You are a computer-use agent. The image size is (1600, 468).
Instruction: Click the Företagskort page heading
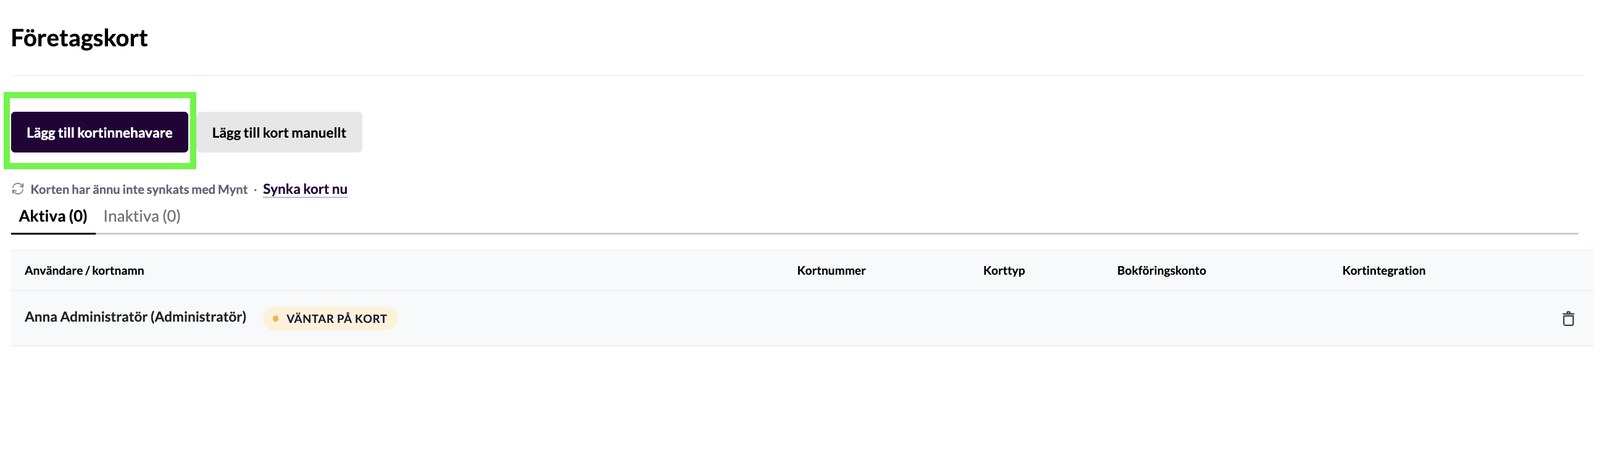click(x=79, y=38)
